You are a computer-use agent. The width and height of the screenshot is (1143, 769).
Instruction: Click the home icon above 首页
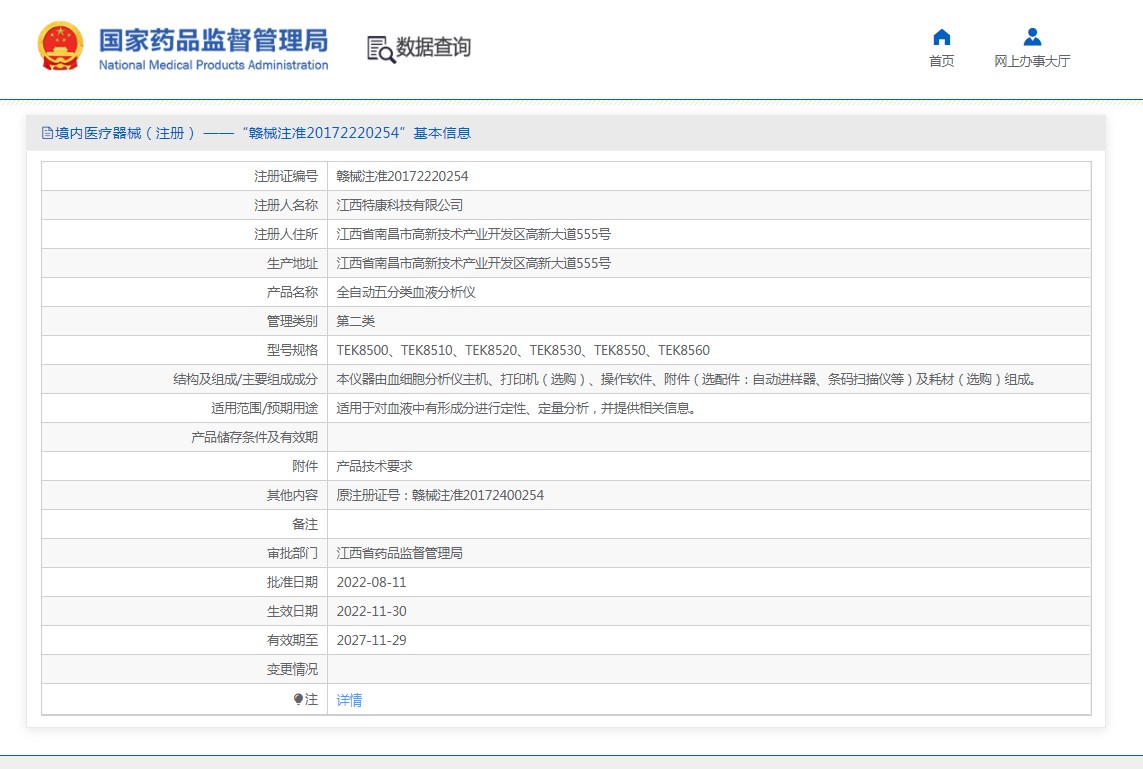pyautogui.click(x=941, y=37)
